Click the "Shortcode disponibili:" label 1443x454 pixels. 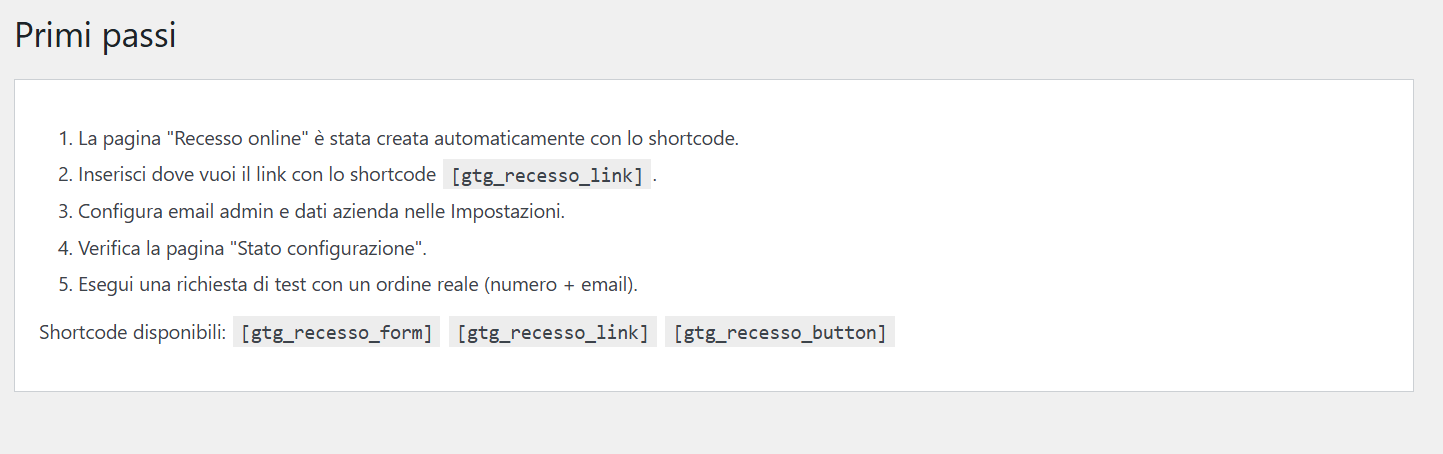(133, 333)
